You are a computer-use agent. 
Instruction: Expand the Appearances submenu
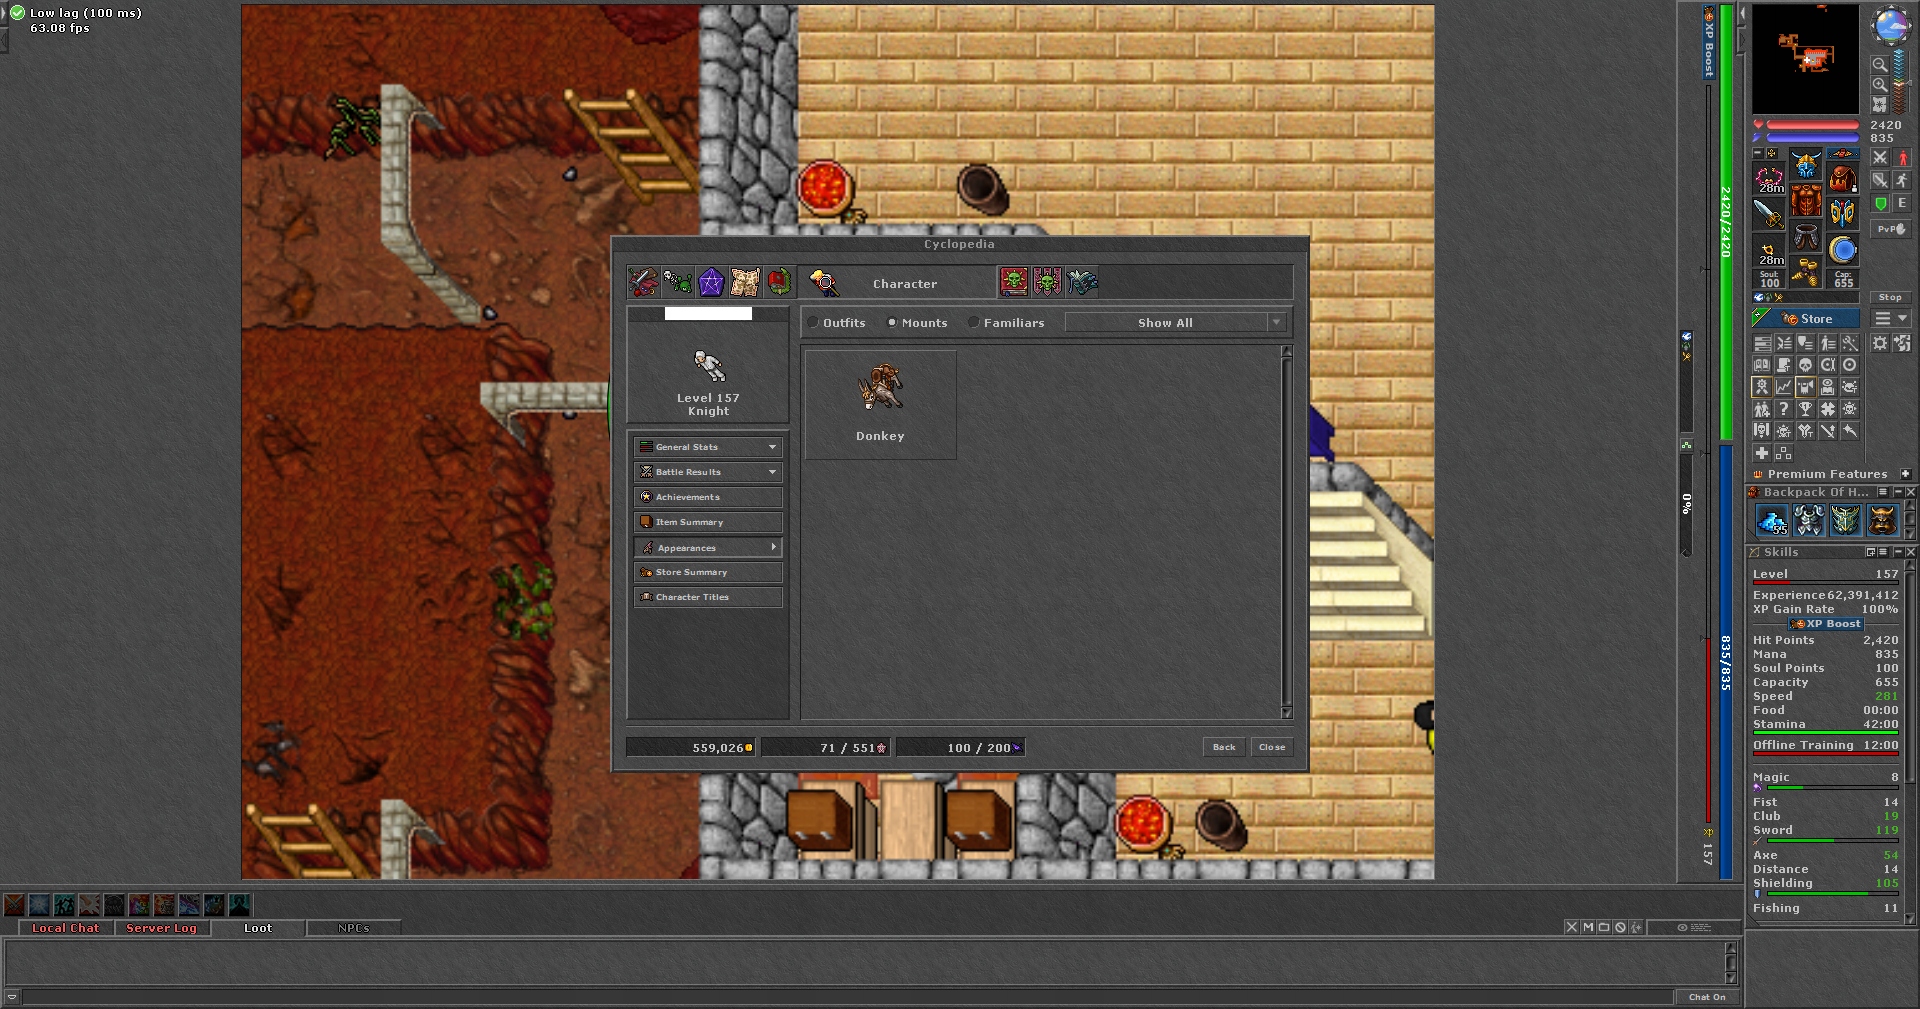pyautogui.click(x=708, y=547)
